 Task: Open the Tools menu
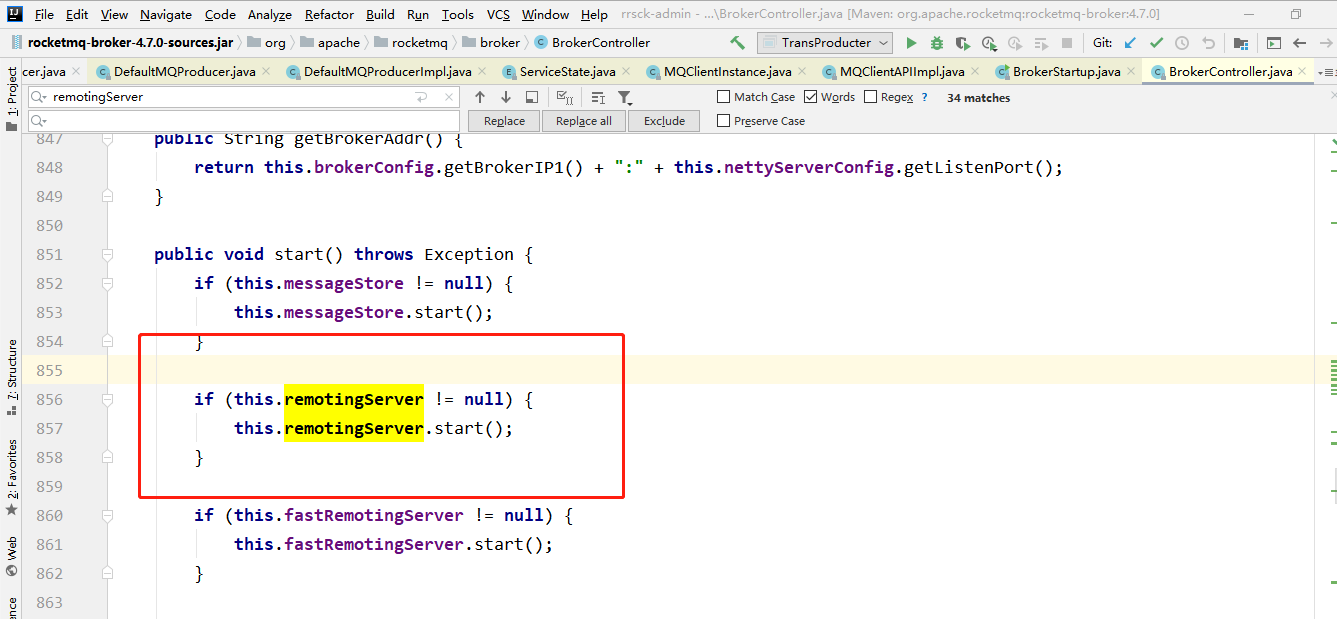click(458, 14)
